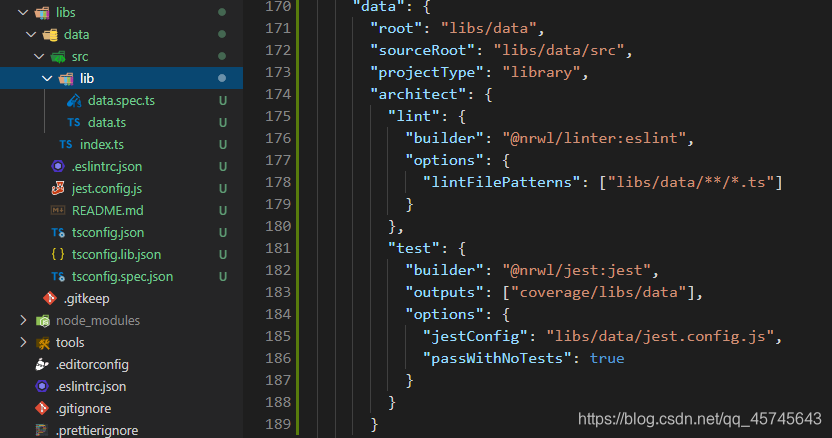Click the true value on line 186
This screenshot has width=832, height=438.
(x=607, y=358)
